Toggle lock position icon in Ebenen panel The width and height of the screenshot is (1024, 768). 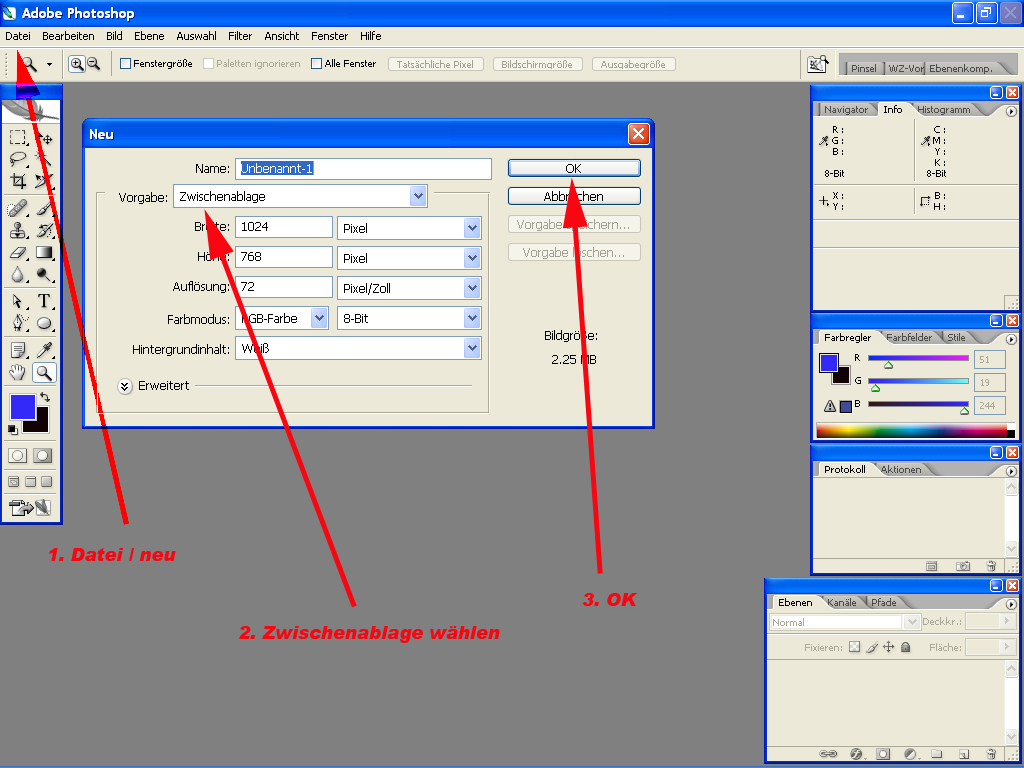point(889,647)
